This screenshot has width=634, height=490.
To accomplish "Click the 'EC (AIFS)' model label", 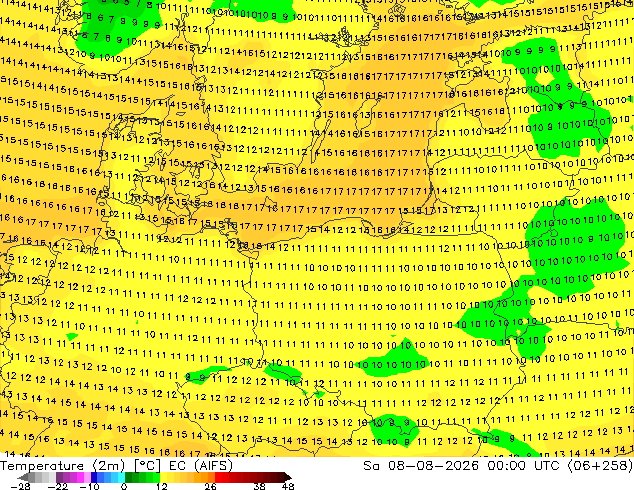I will tap(201, 465).
